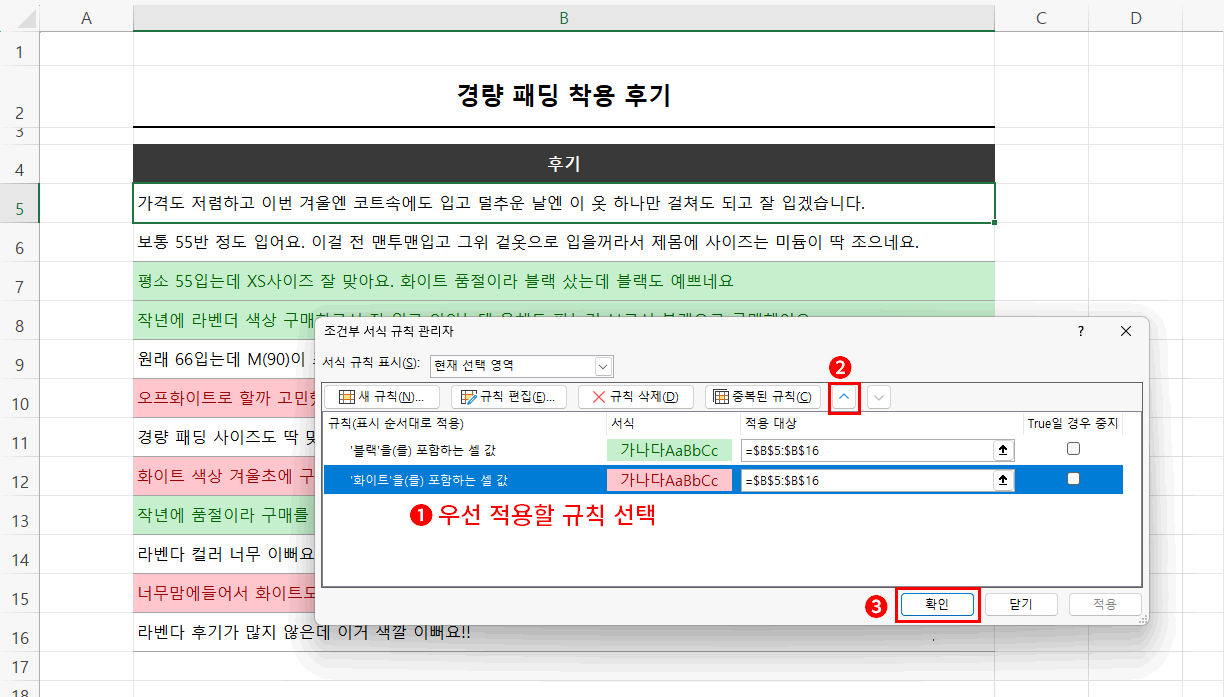The image size is (1224, 697).
Task: Click the '적용 대상' column header
Action: [x=770, y=424]
